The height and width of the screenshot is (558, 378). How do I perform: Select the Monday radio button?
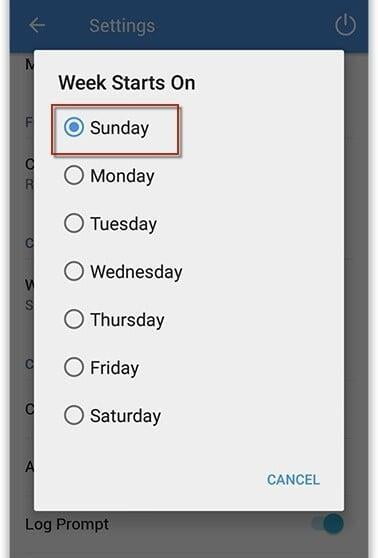click(x=74, y=175)
